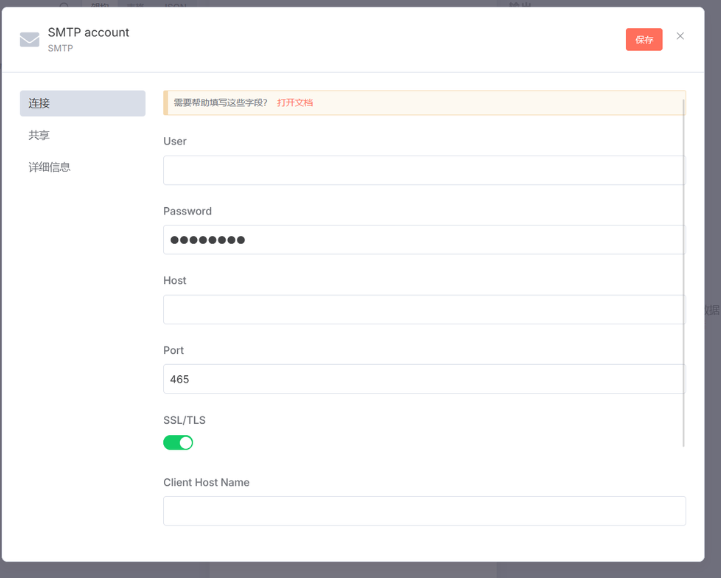Disable the SSL/TLS toggle switch

click(178, 442)
